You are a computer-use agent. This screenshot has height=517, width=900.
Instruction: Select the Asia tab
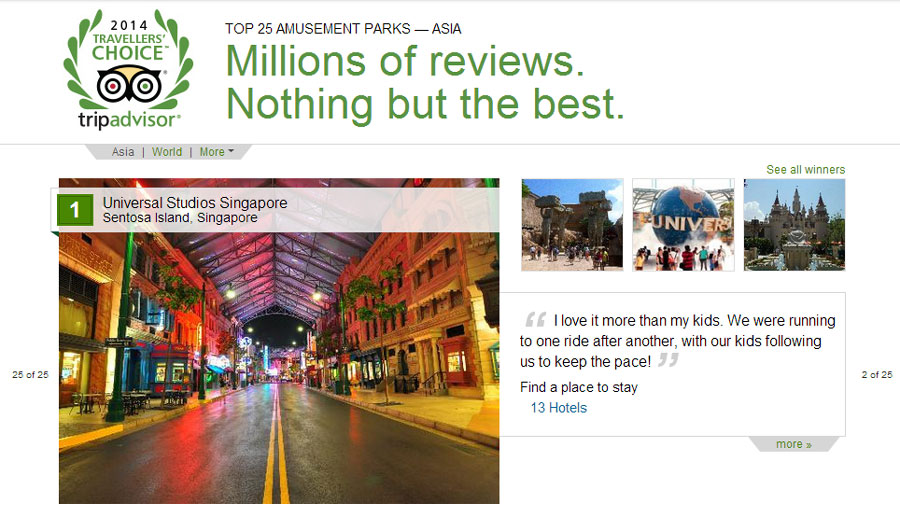(123, 152)
